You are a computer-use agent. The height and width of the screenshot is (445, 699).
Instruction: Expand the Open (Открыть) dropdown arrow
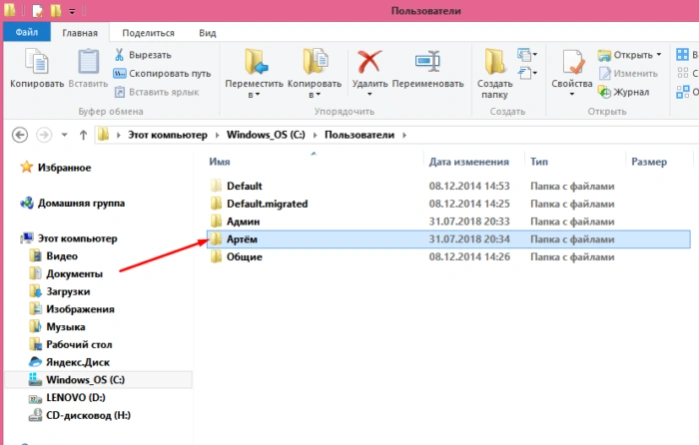pyautogui.click(x=659, y=55)
